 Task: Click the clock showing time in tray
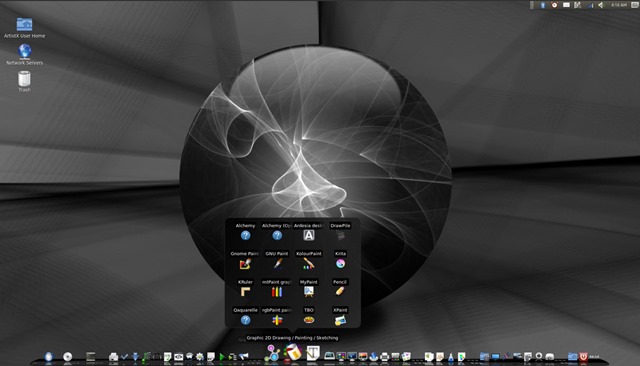[619, 5]
